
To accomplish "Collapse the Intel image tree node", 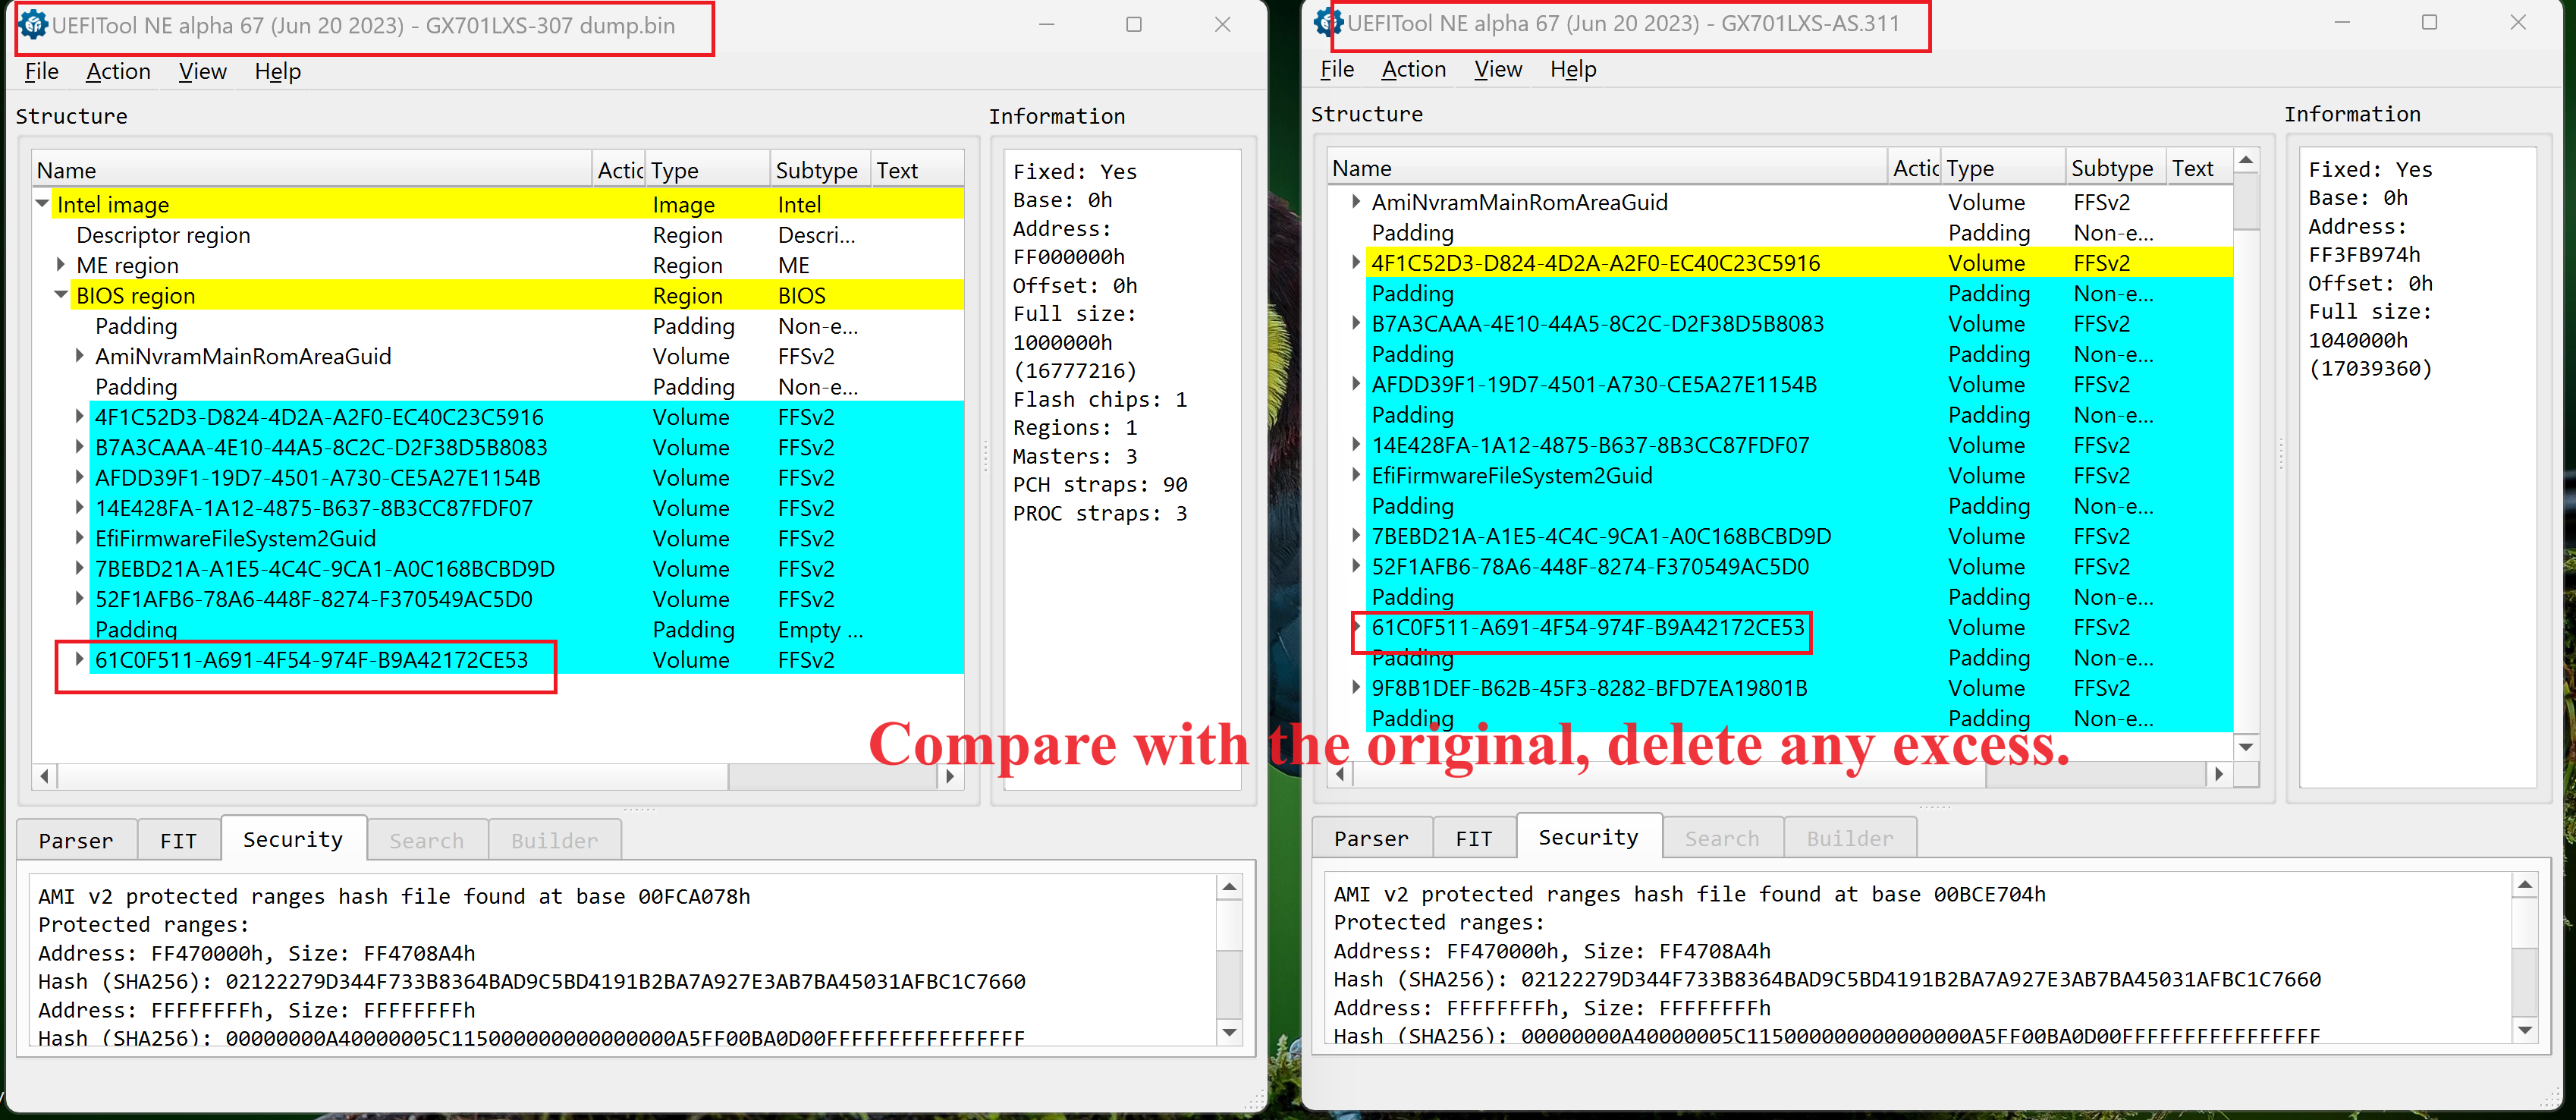I will click(x=42, y=204).
